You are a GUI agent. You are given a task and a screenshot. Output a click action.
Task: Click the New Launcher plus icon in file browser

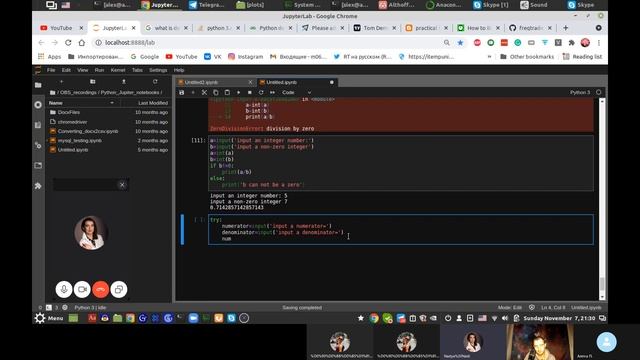click(x=62, y=82)
